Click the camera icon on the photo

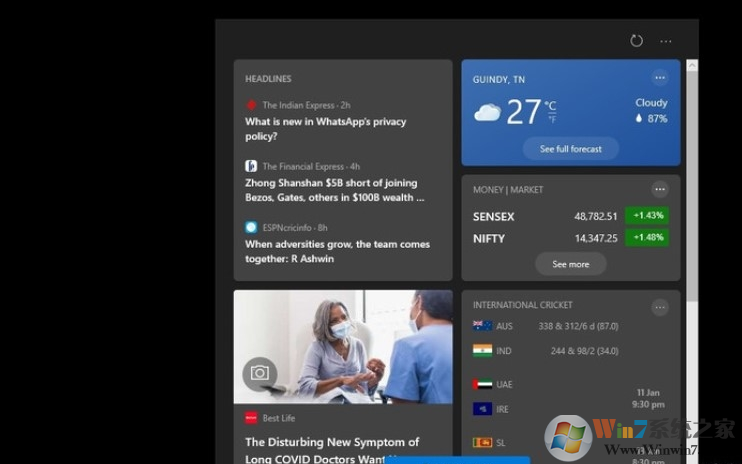[260, 373]
